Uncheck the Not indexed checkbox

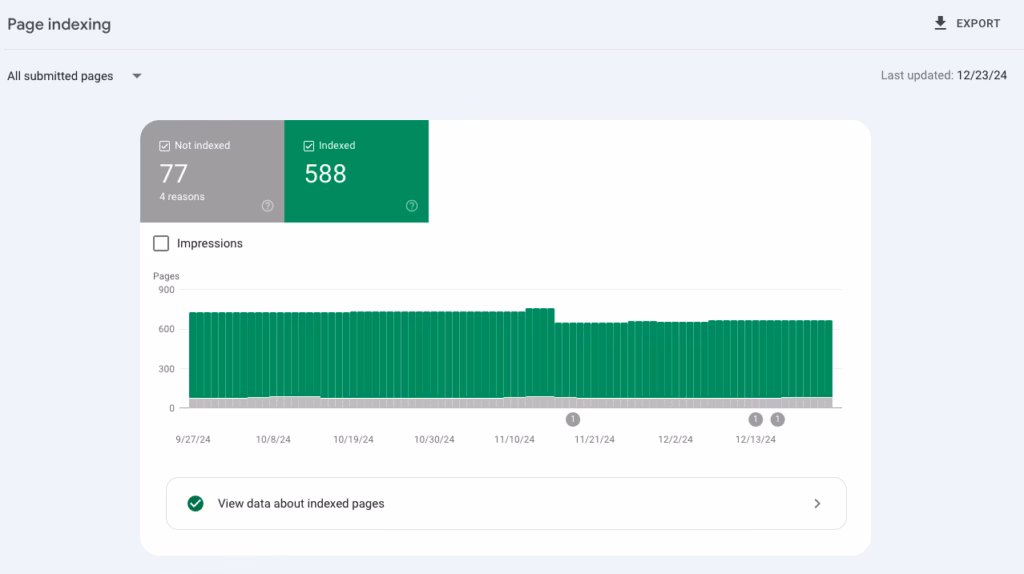pos(165,146)
